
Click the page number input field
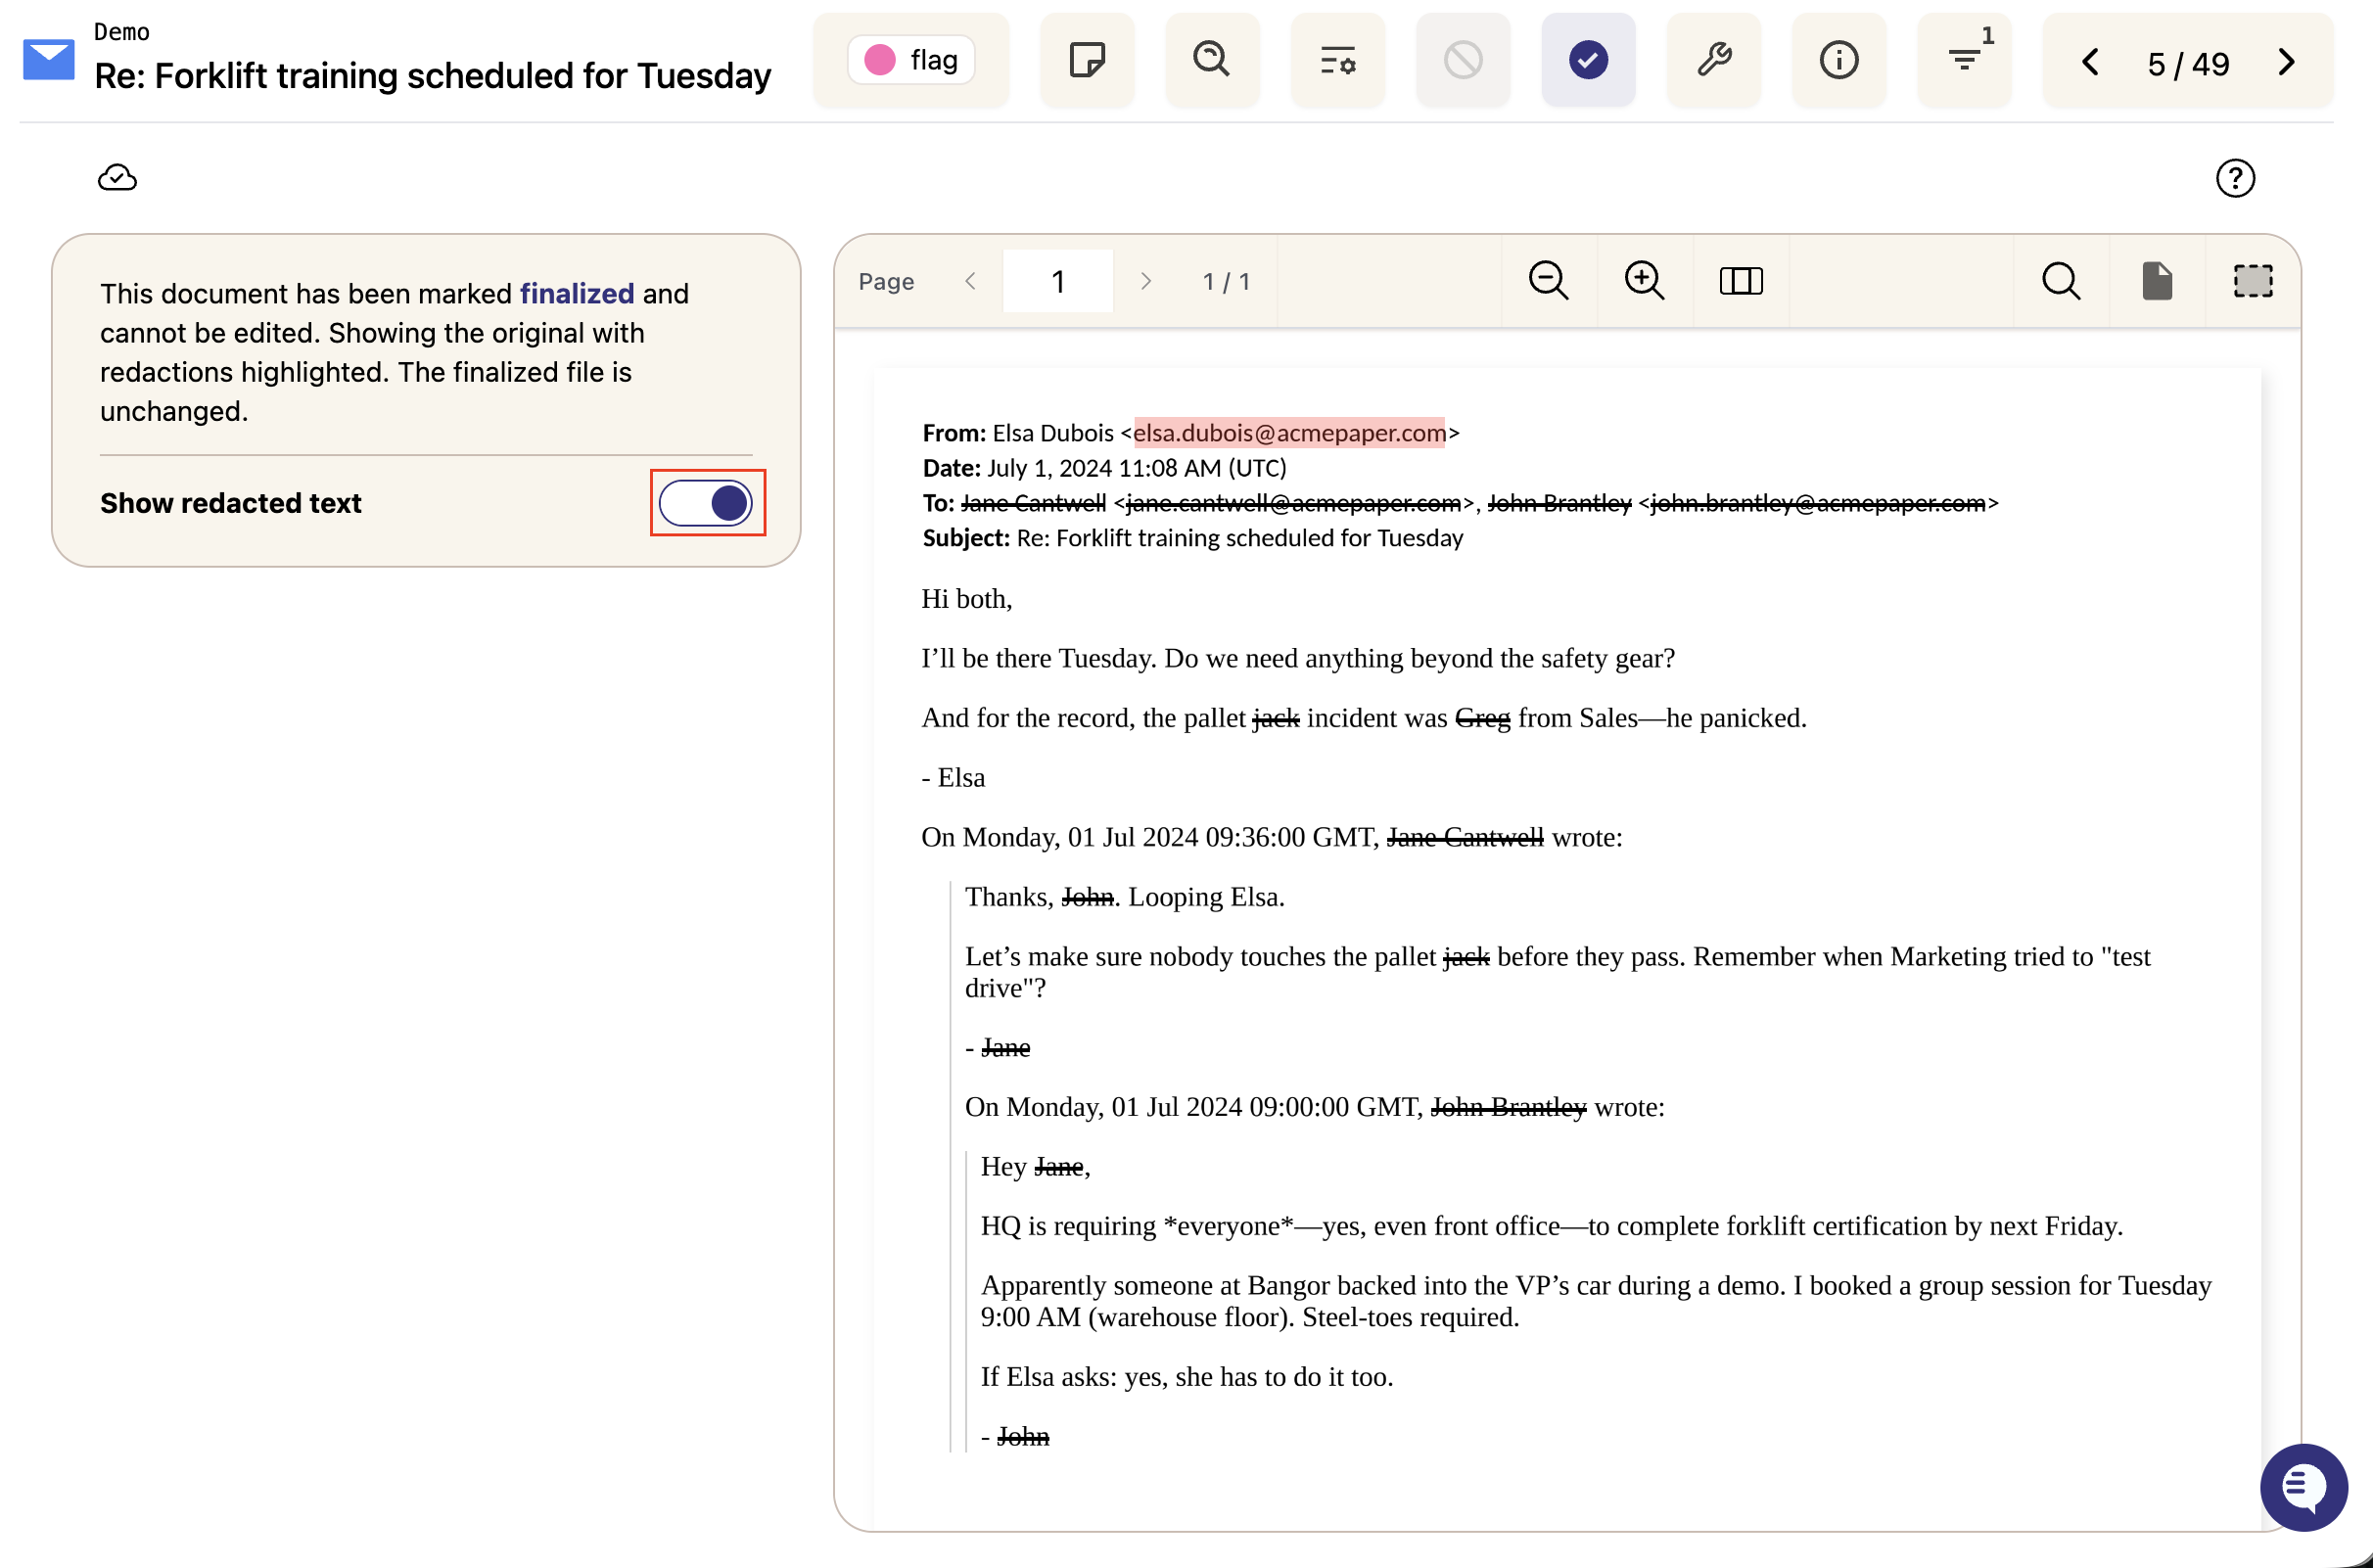point(1058,281)
